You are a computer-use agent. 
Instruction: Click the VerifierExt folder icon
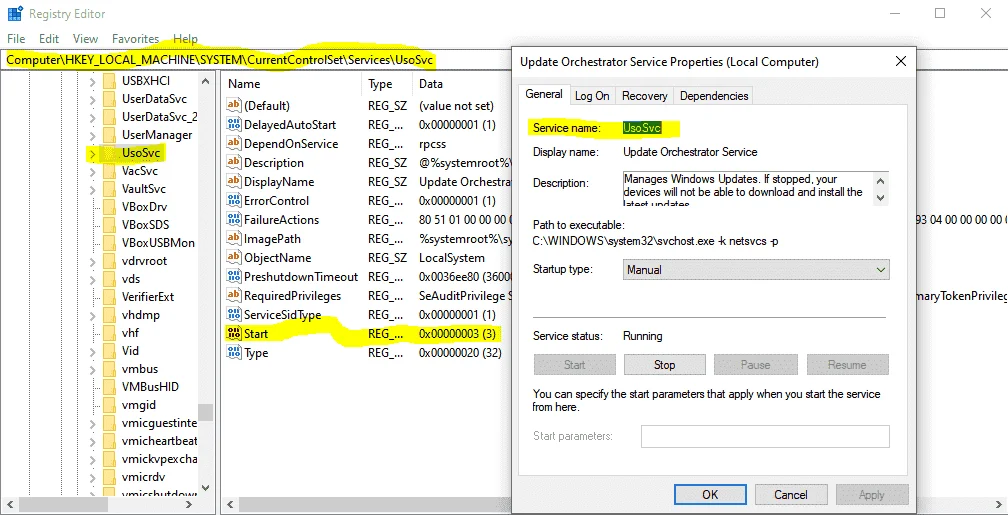pos(110,297)
